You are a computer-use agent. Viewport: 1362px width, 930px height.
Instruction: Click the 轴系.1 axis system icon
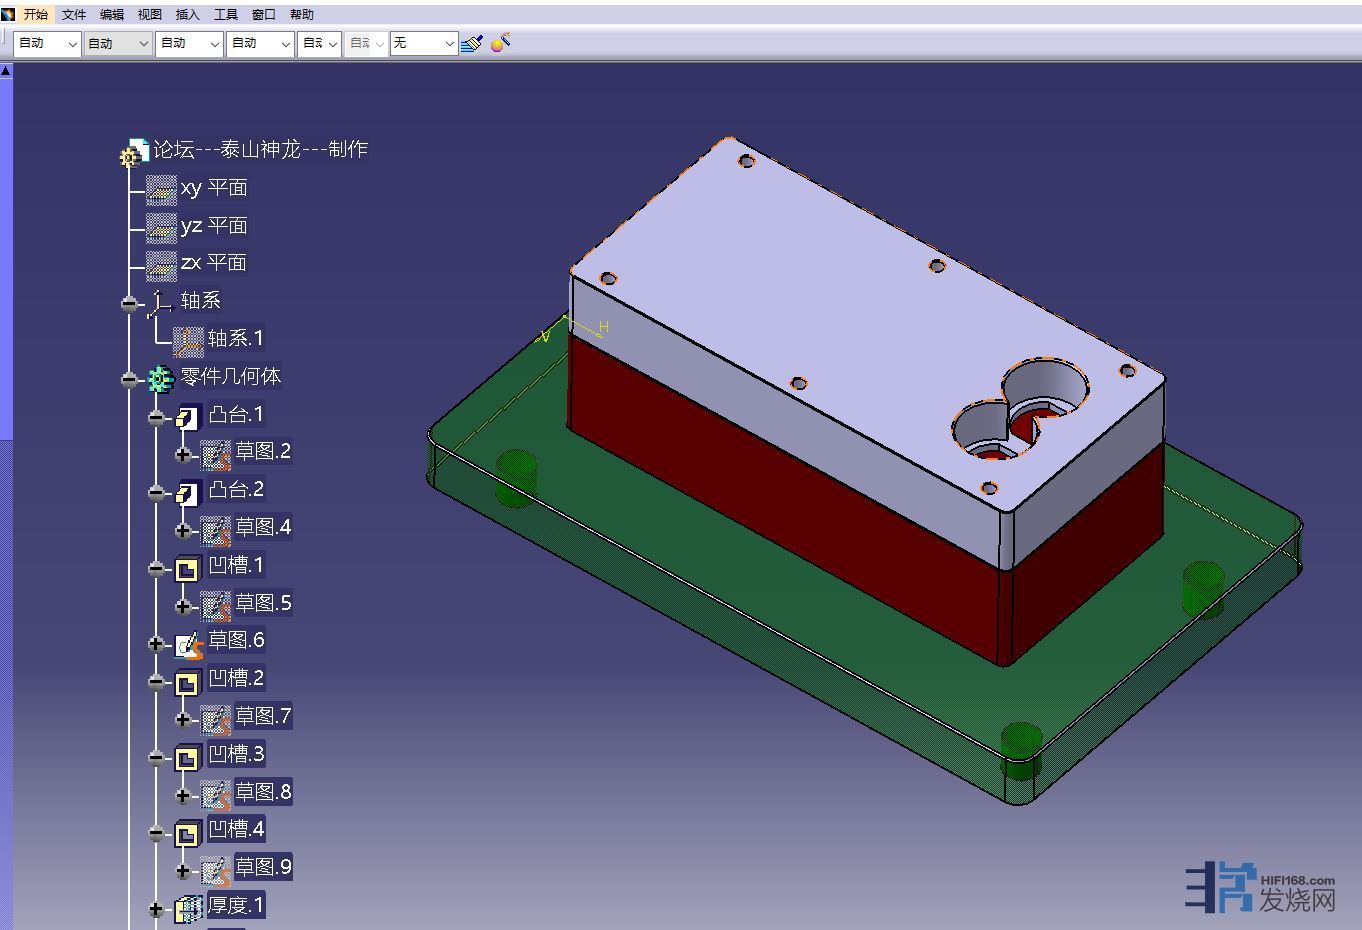188,341
